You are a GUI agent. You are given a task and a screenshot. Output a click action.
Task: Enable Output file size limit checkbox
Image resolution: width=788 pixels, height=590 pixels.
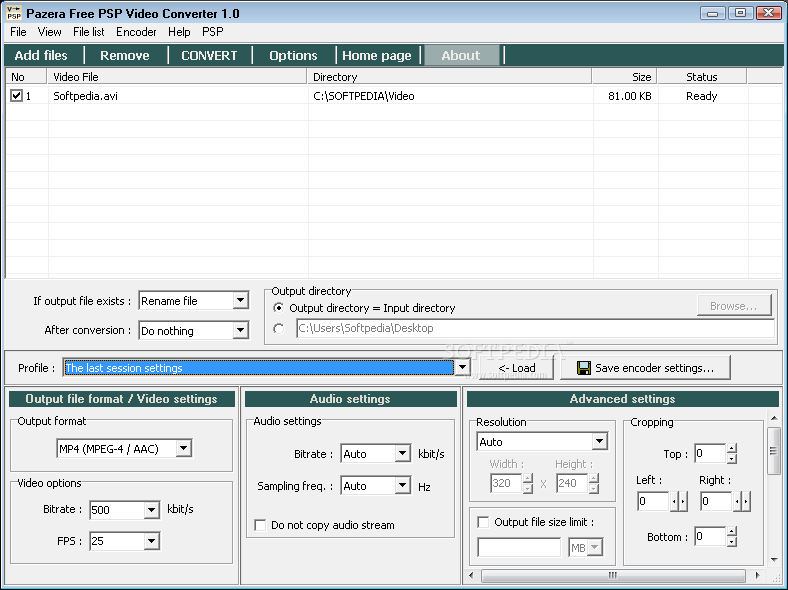[483, 522]
